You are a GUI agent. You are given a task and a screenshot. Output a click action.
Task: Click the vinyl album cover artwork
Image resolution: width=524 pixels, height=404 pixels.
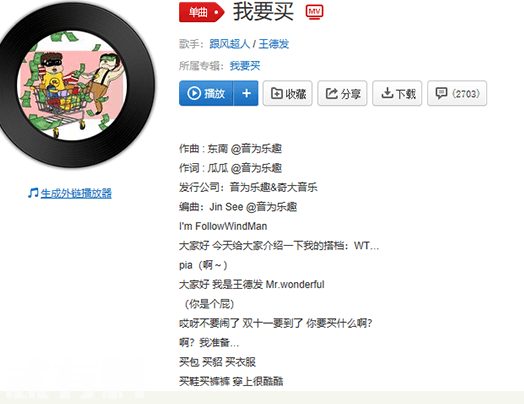(72, 85)
